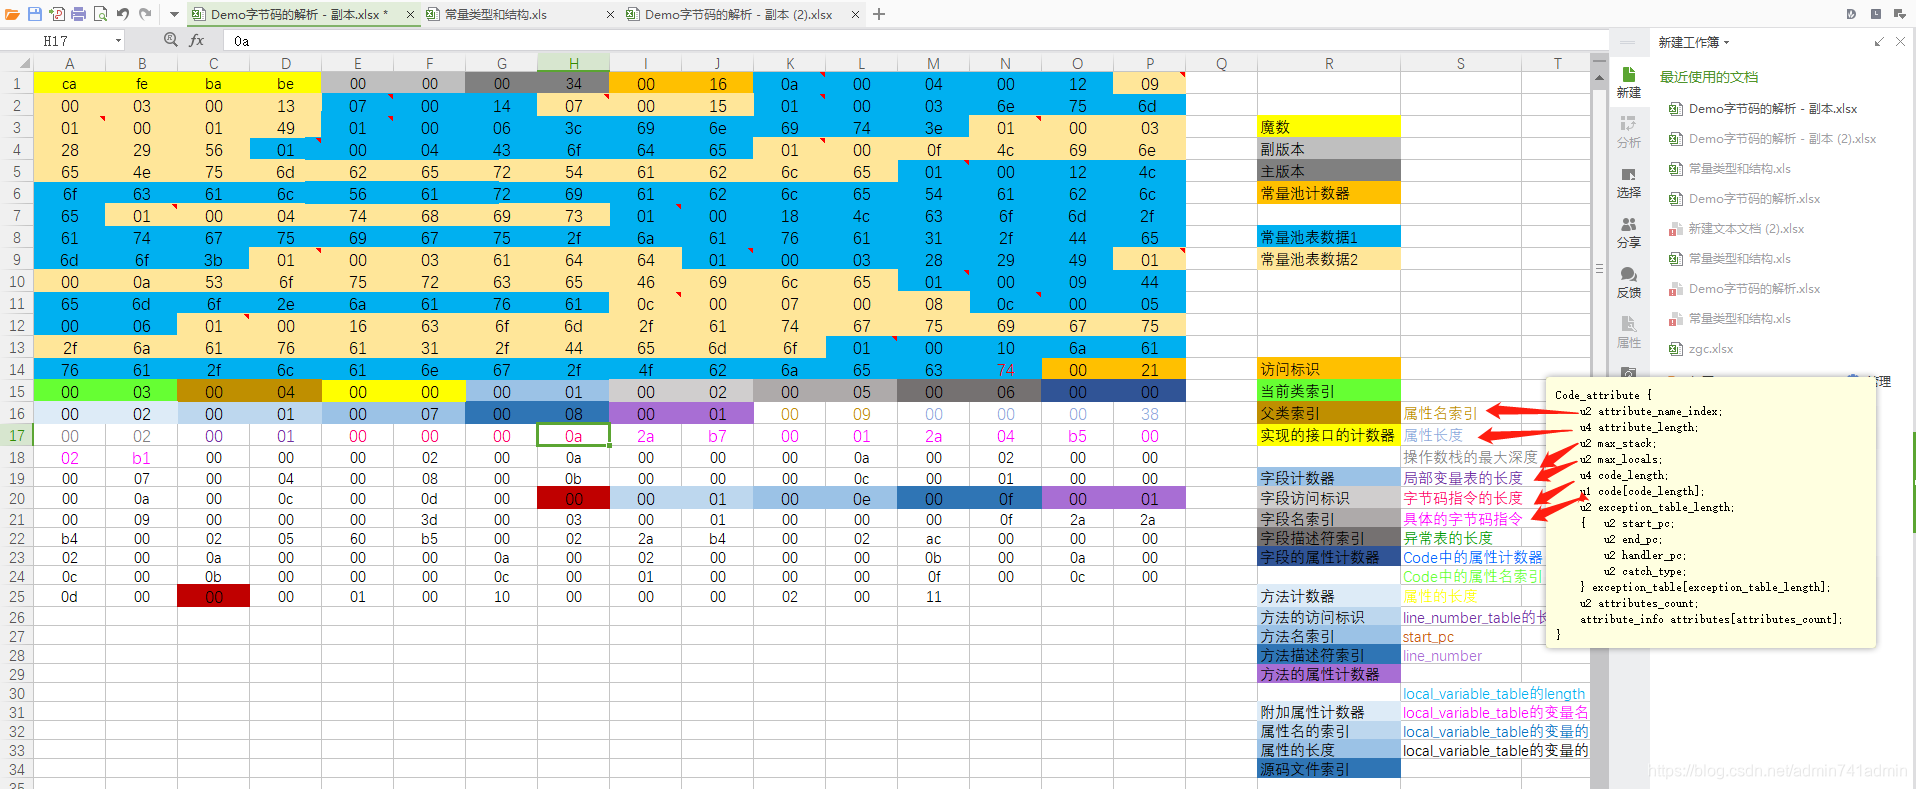This screenshot has height=789, width=1916.
Task: Select cell A1 containing ca
Action: click(x=70, y=84)
